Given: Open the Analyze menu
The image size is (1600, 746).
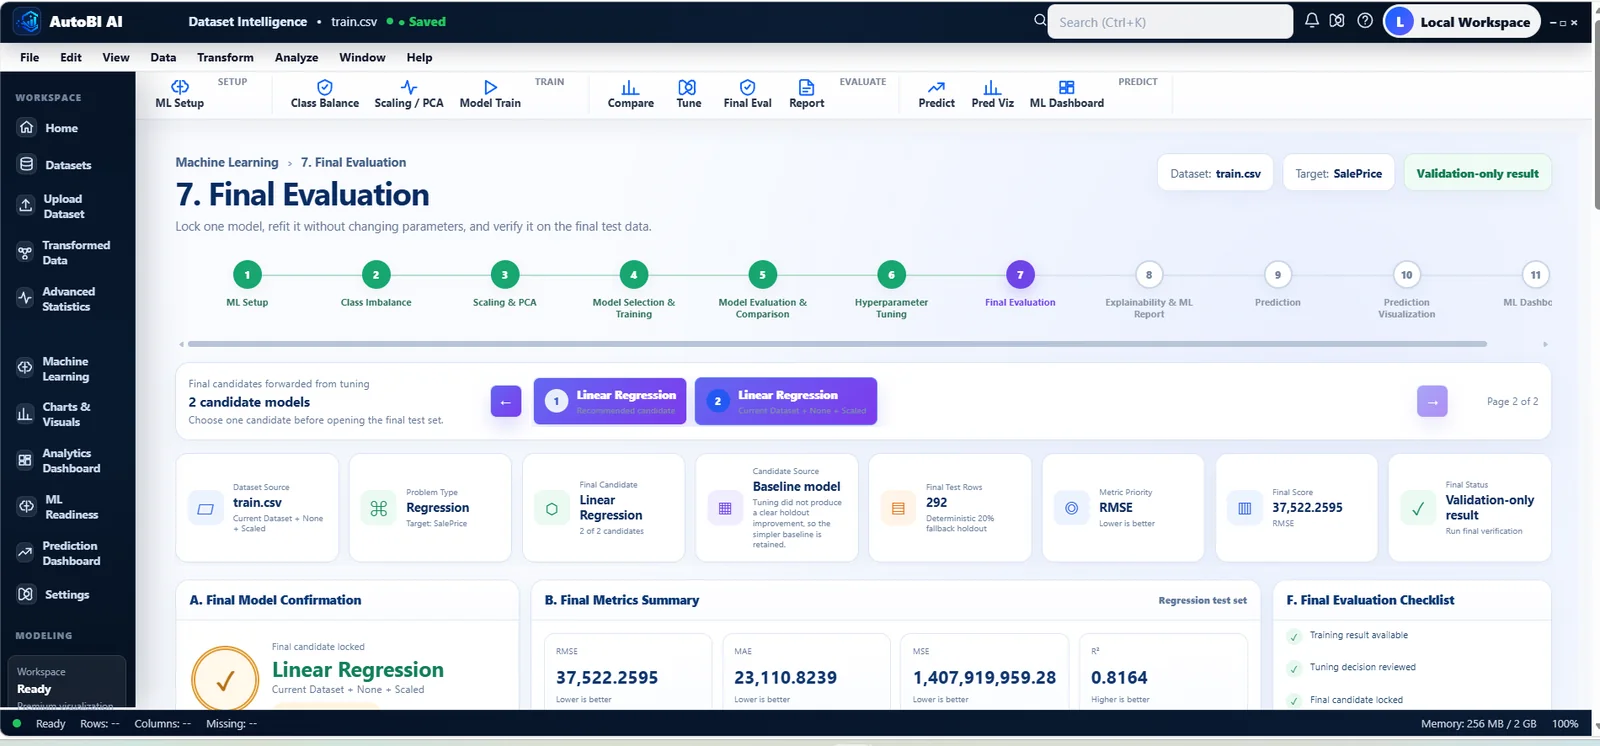Looking at the screenshot, I should coord(297,57).
